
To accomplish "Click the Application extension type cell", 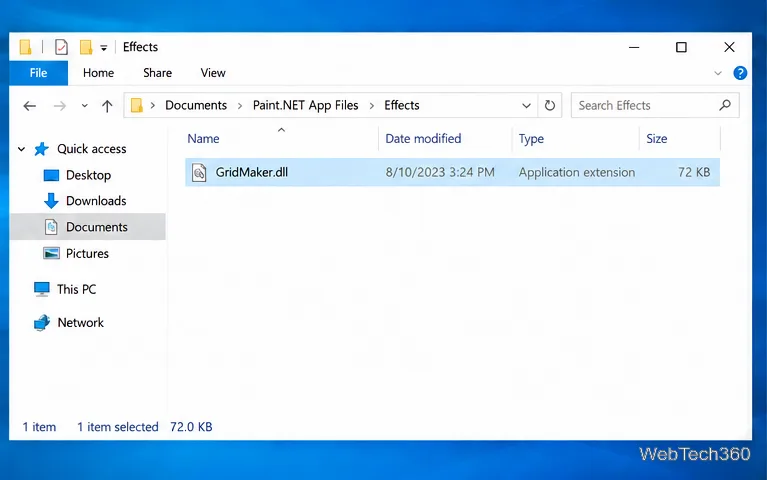I will (x=577, y=172).
